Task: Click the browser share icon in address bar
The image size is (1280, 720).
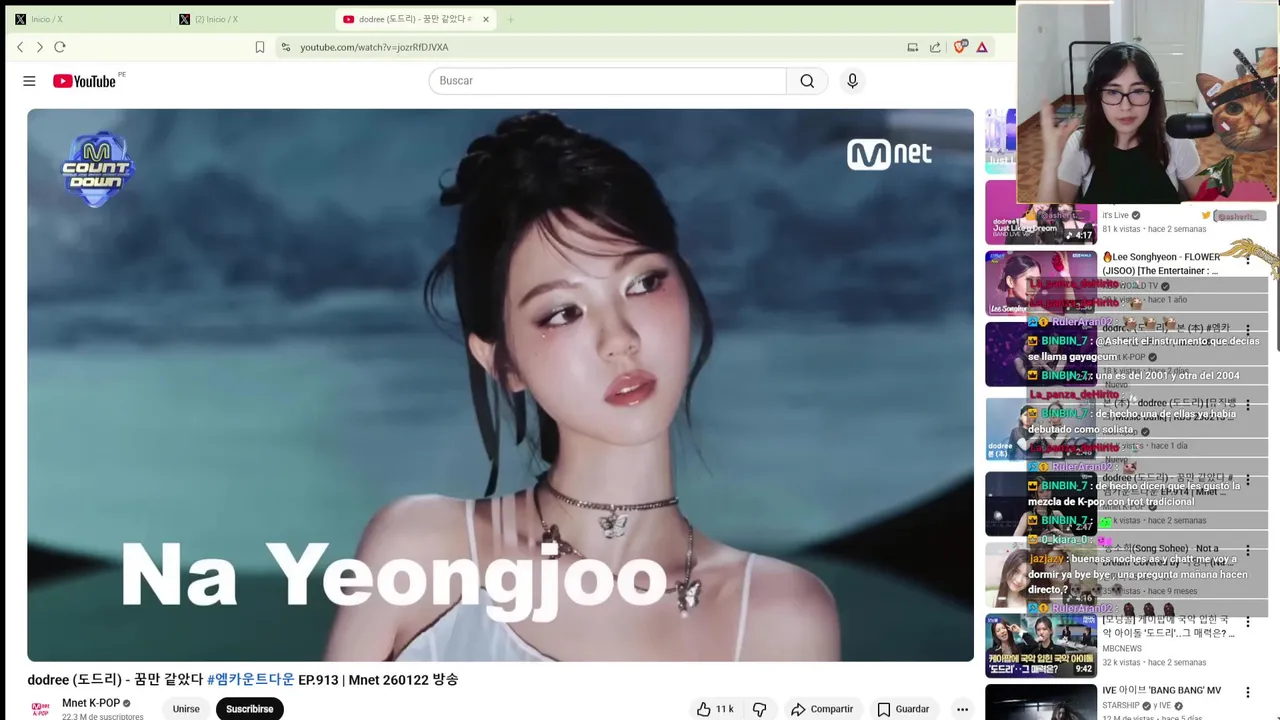Action: pos(935,47)
